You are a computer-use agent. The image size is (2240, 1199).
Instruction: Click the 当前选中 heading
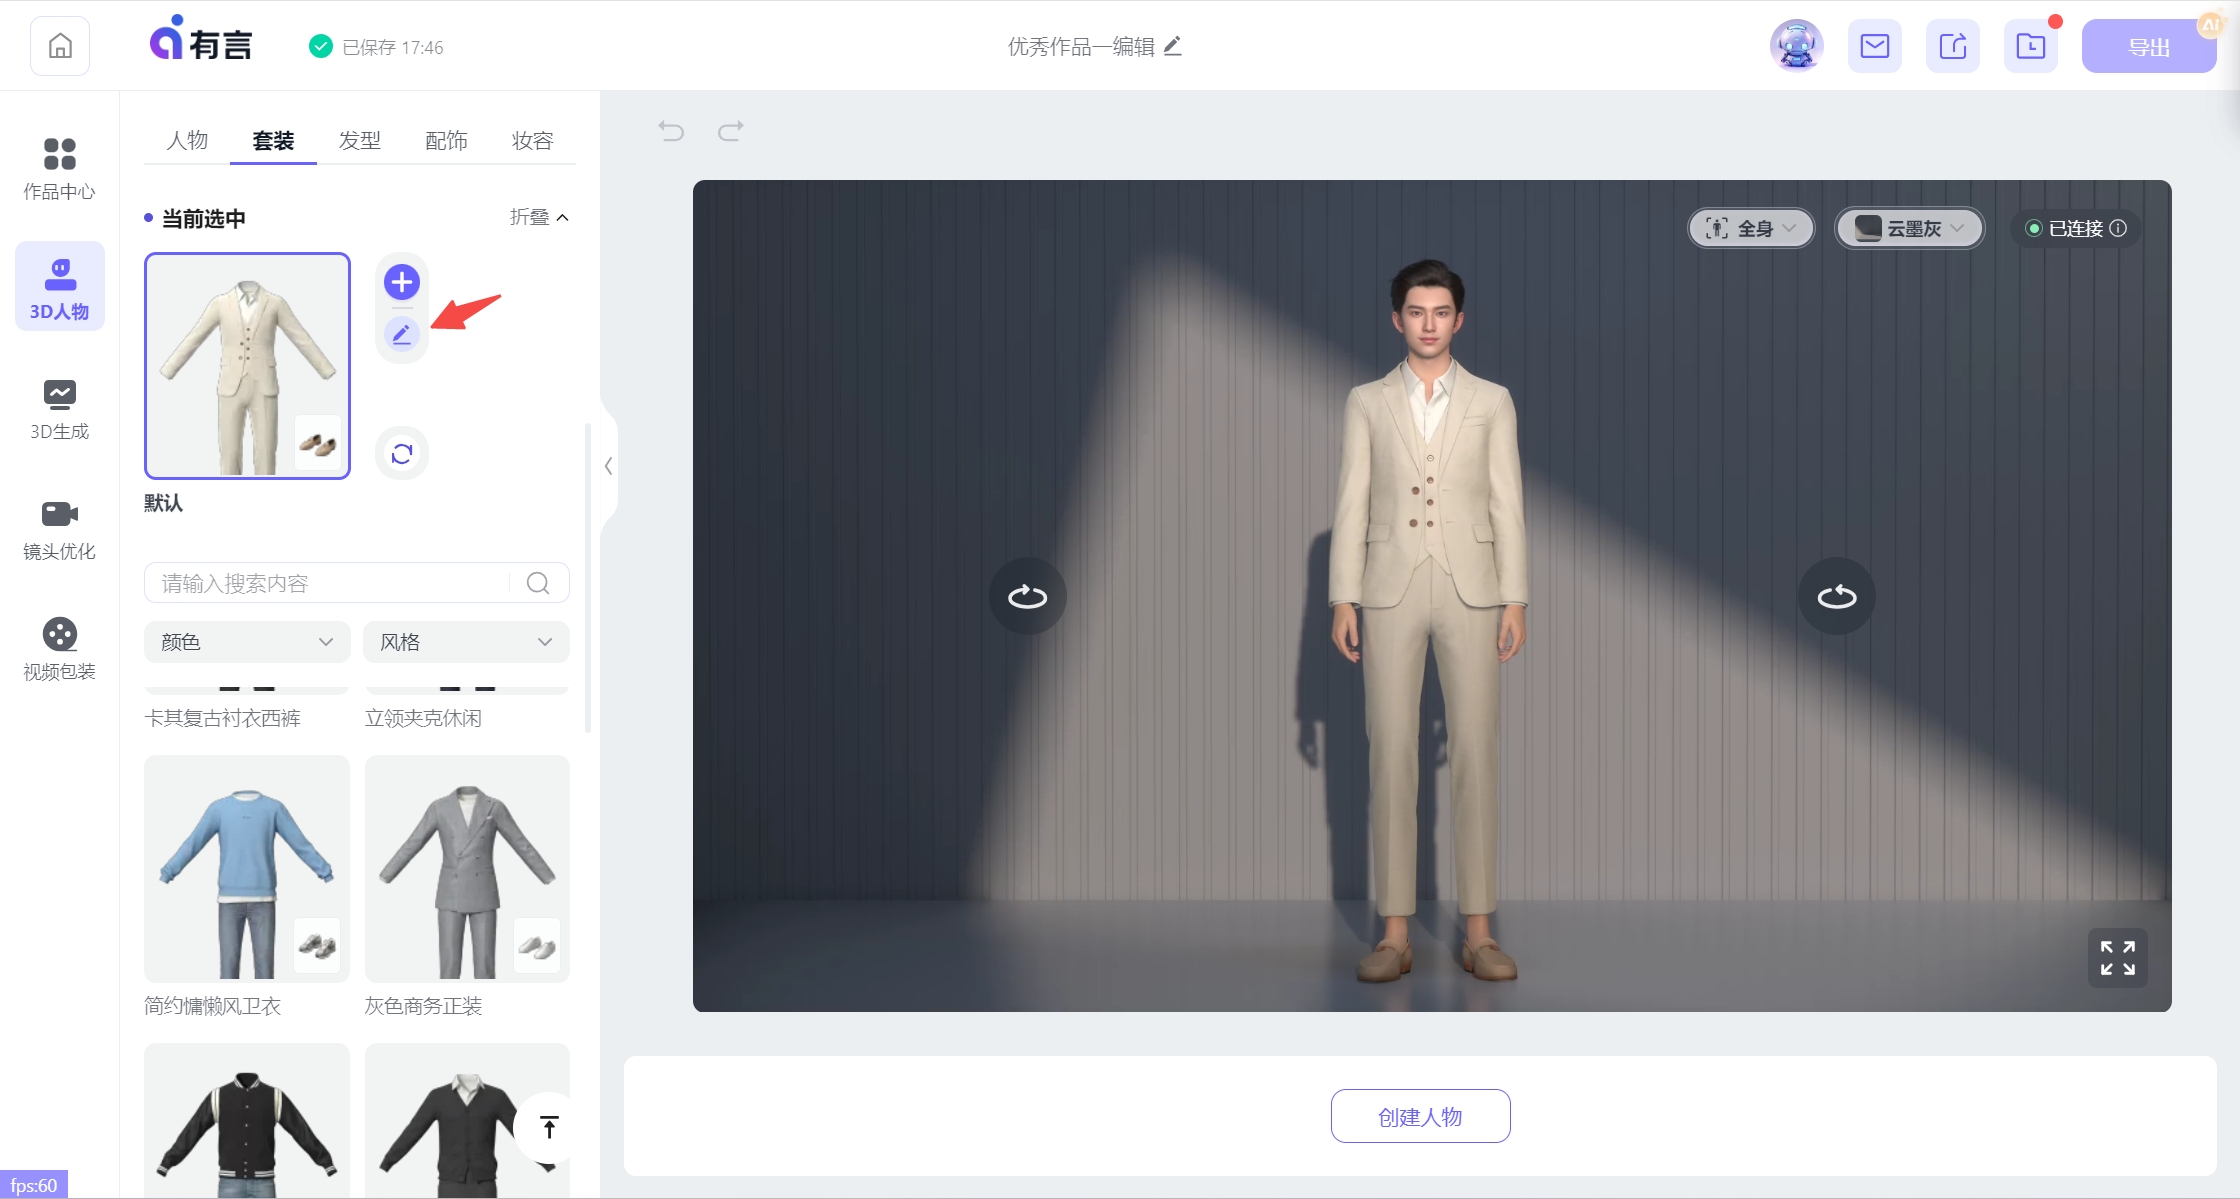pyautogui.click(x=204, y=219)
